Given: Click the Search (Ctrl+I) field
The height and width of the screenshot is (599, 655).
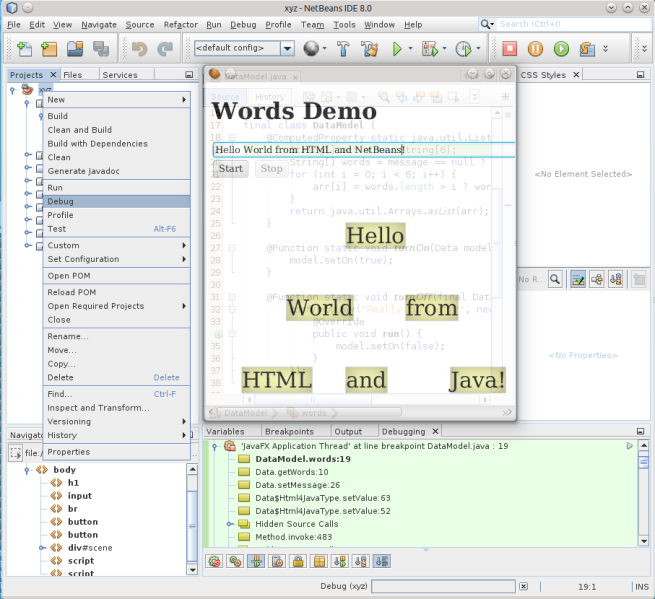Looking at the screenshot, I should (x=574, y=24).
